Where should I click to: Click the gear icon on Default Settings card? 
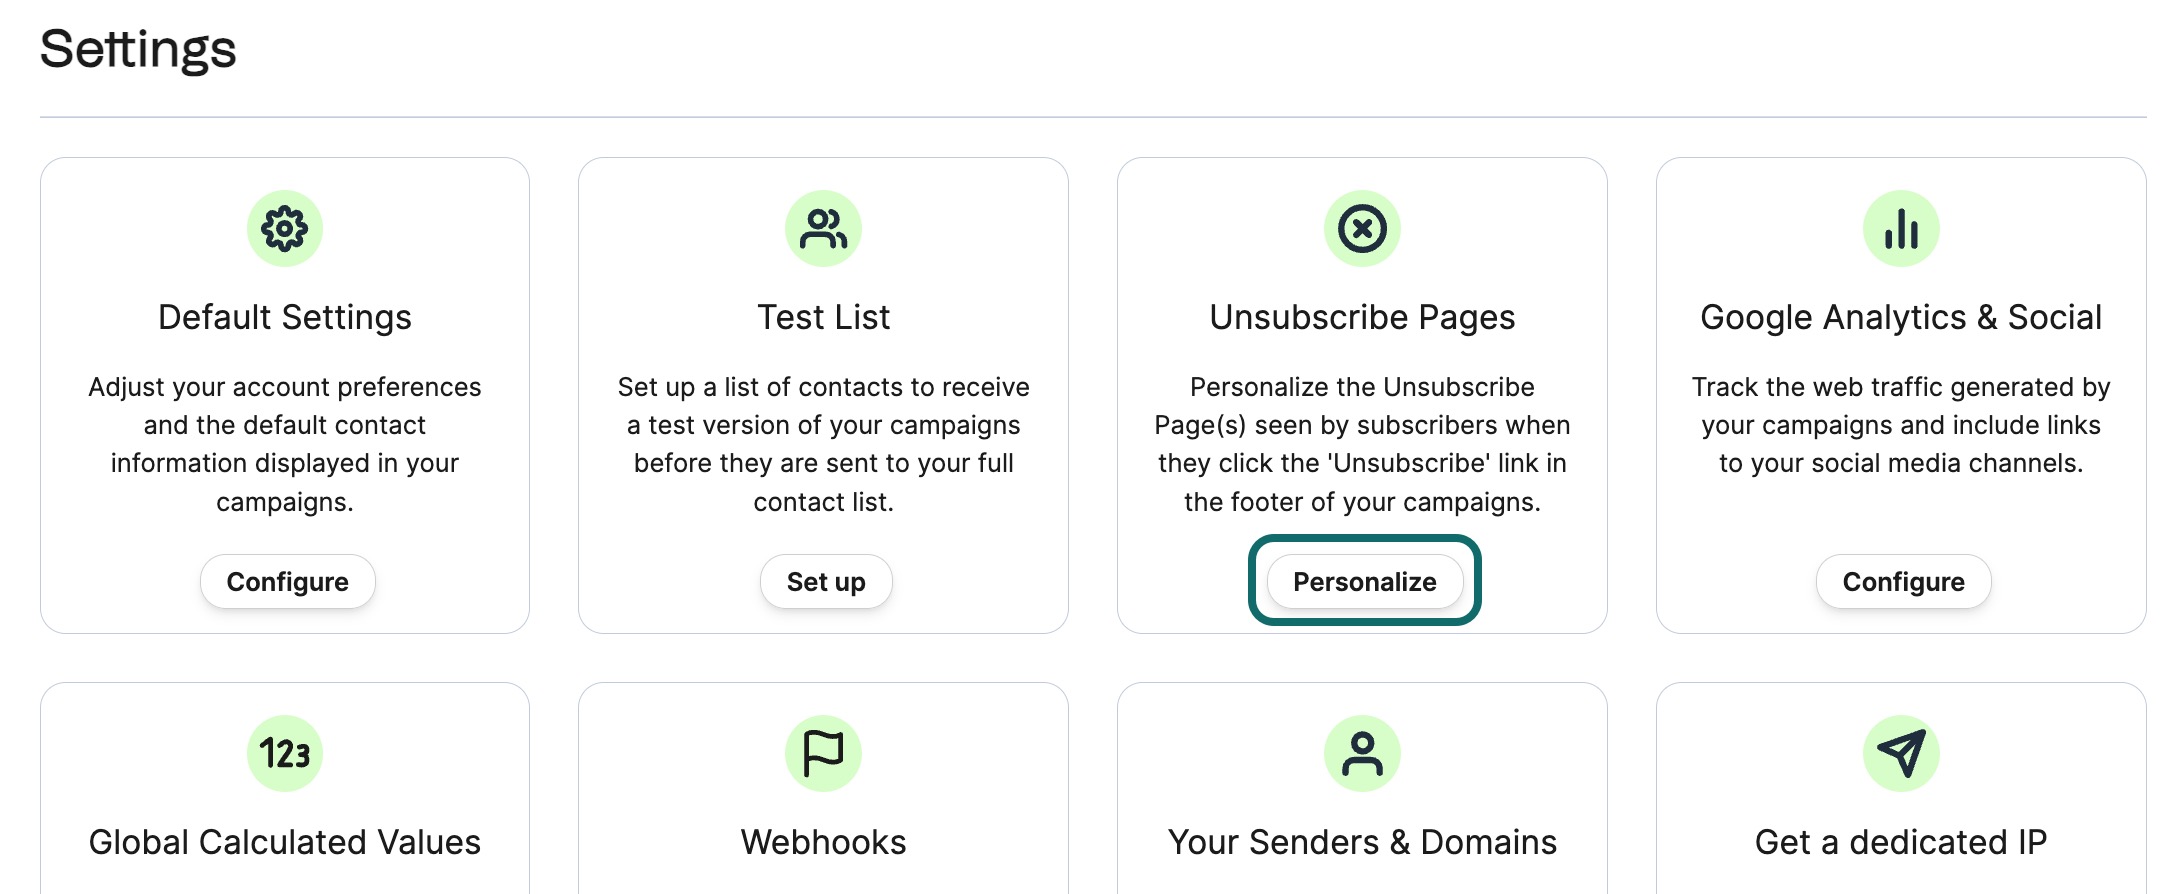tap(287, 228)
